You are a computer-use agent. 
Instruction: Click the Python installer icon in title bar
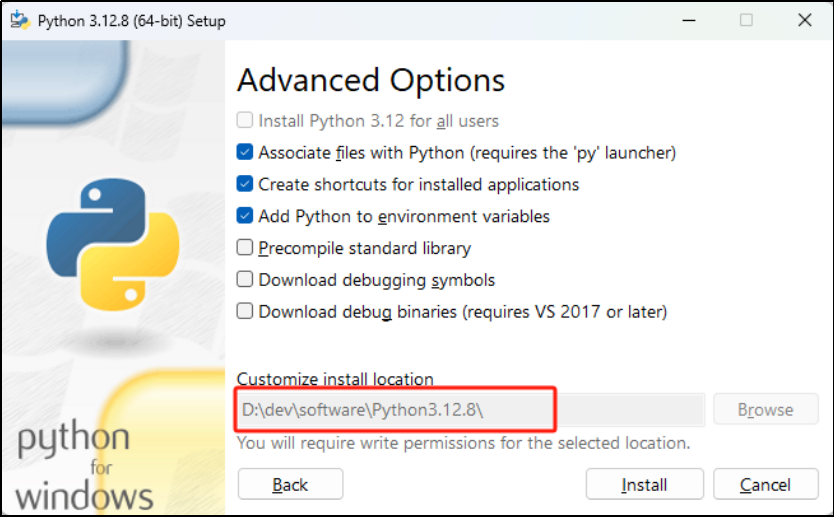coord(20,20)
